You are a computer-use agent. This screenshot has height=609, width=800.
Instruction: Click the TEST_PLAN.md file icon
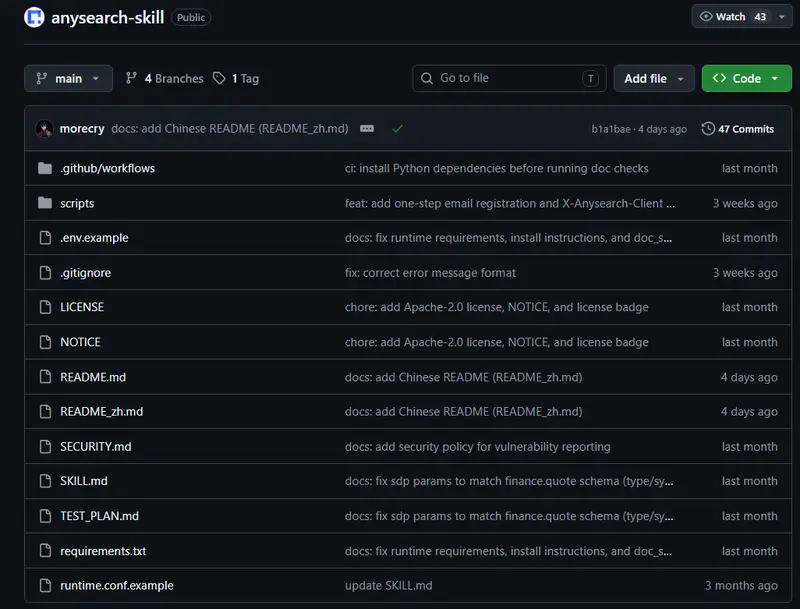pos(45,516)
